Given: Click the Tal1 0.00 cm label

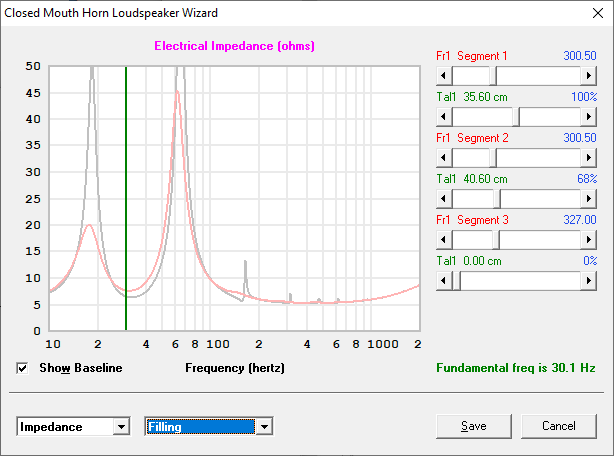Looking at the screenshot, I should click(x=469, y=261).
